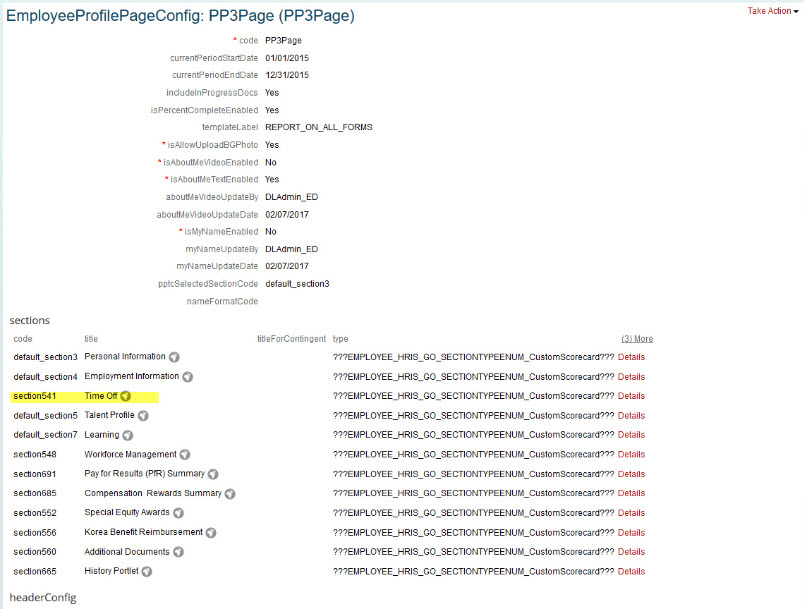804x610 pixels.
Task: Open Details for default_section4 row
Action: coord(631,377)
